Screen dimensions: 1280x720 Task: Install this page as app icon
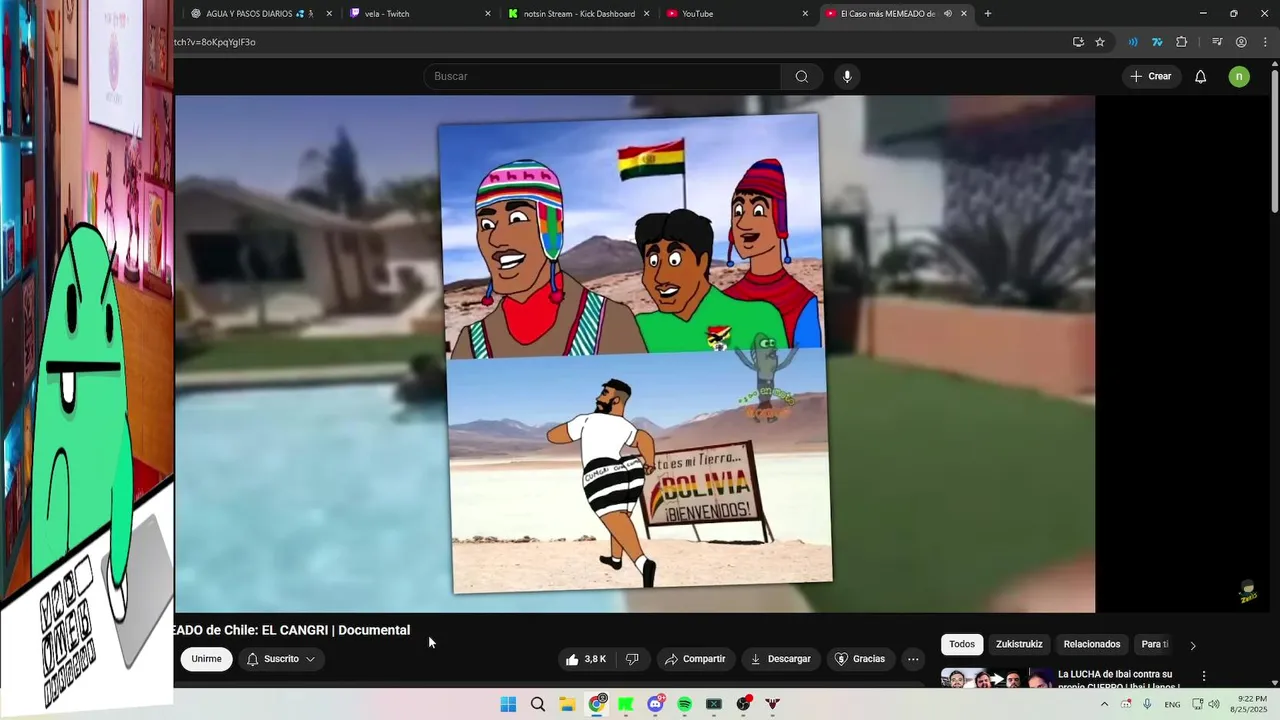[1078, 42]
